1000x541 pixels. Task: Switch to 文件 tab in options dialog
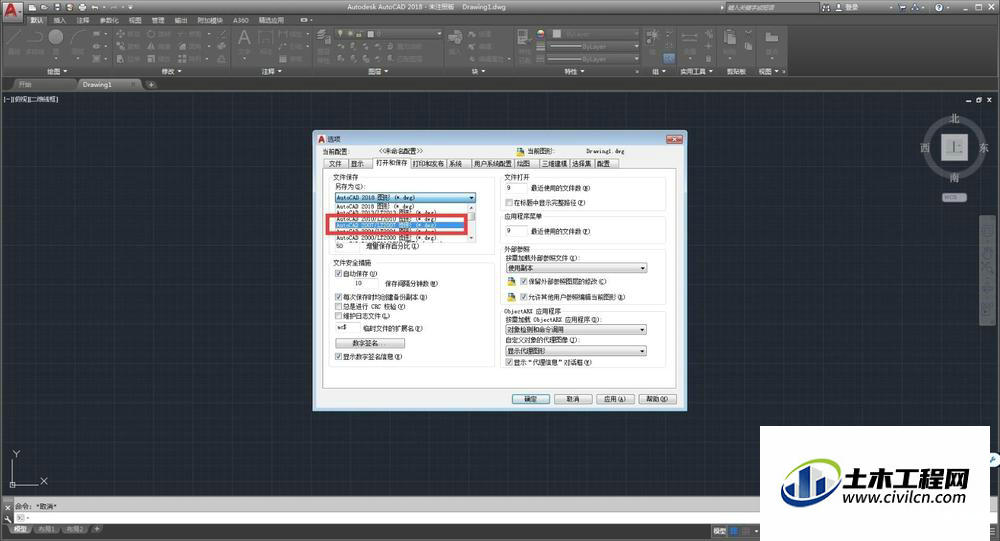[335, 164]
